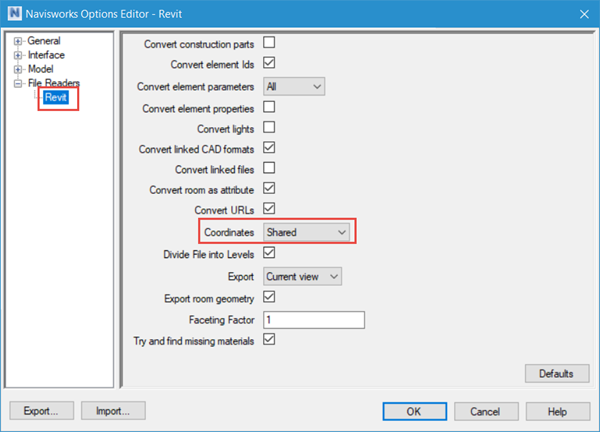Viewport: 600px width, 432px height.
Task: Open Convert element parameters dropdown
Action: 294,86
